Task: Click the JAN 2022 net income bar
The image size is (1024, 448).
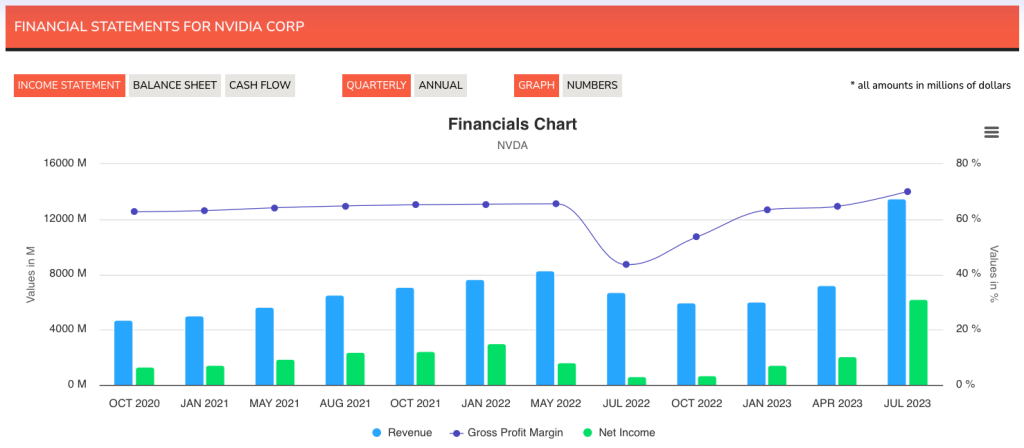Action: point(496,364)
